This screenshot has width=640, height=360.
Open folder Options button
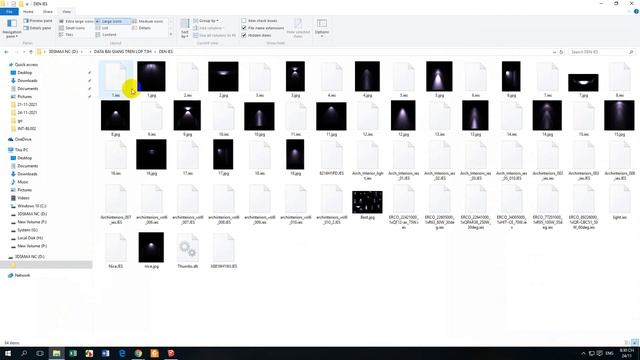322,28
